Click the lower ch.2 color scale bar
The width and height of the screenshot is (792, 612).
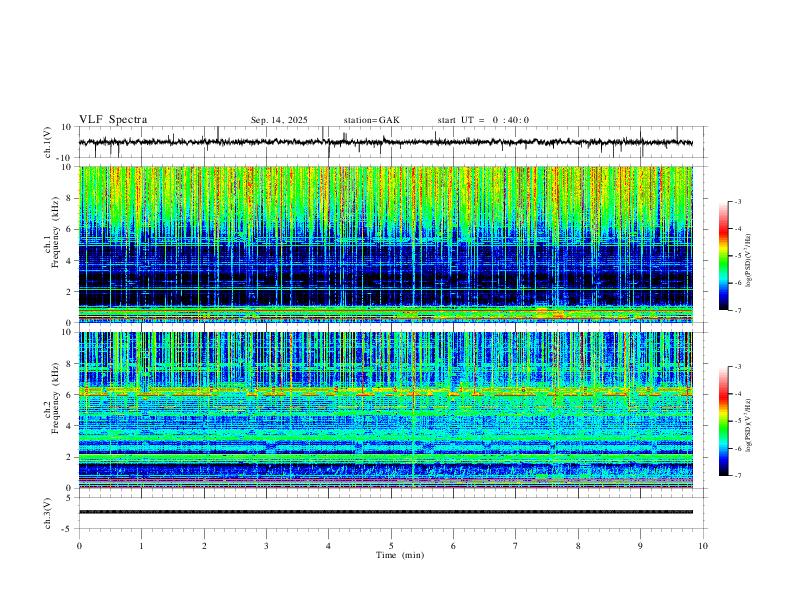pyautogui.click(x=723, y=421)
